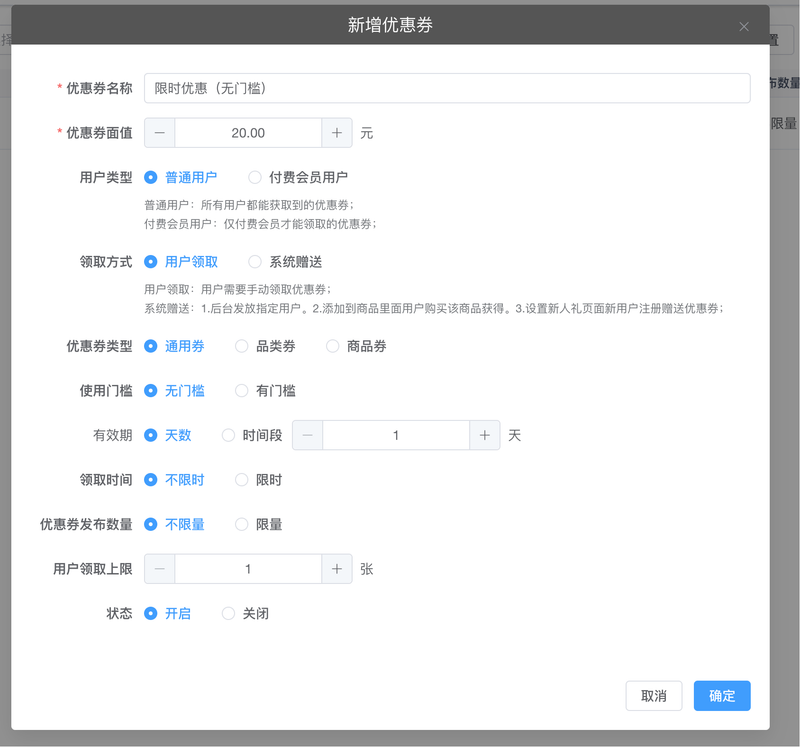800x747 pixels.
Task: Select 商品券 coupon type
Action: click(356, 346)
